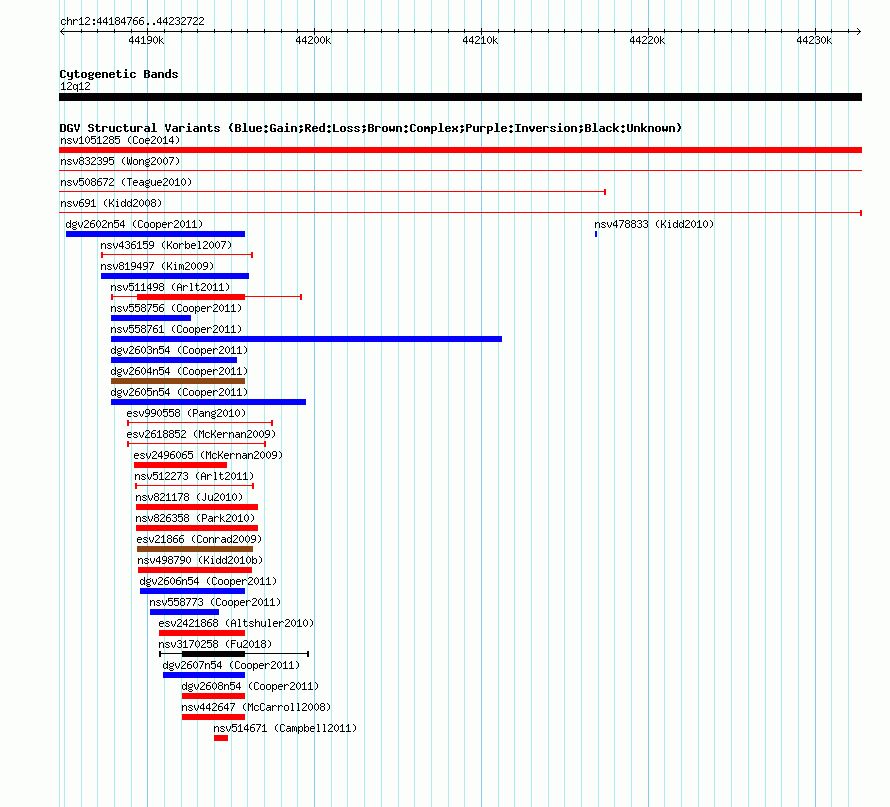Open nsv514671 (Campbell2011) label
The height and width of the screenshot is (807, 890).
(286, 728)
